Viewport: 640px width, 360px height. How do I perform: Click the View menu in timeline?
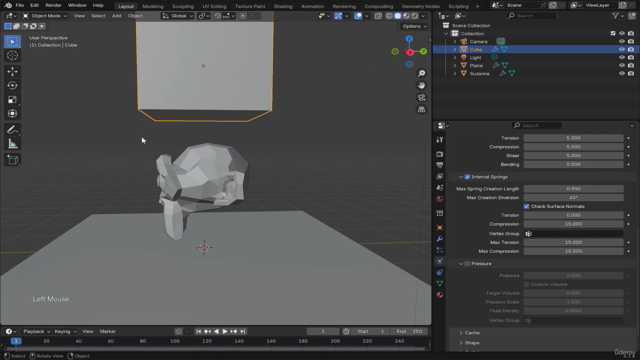point(87,331)
